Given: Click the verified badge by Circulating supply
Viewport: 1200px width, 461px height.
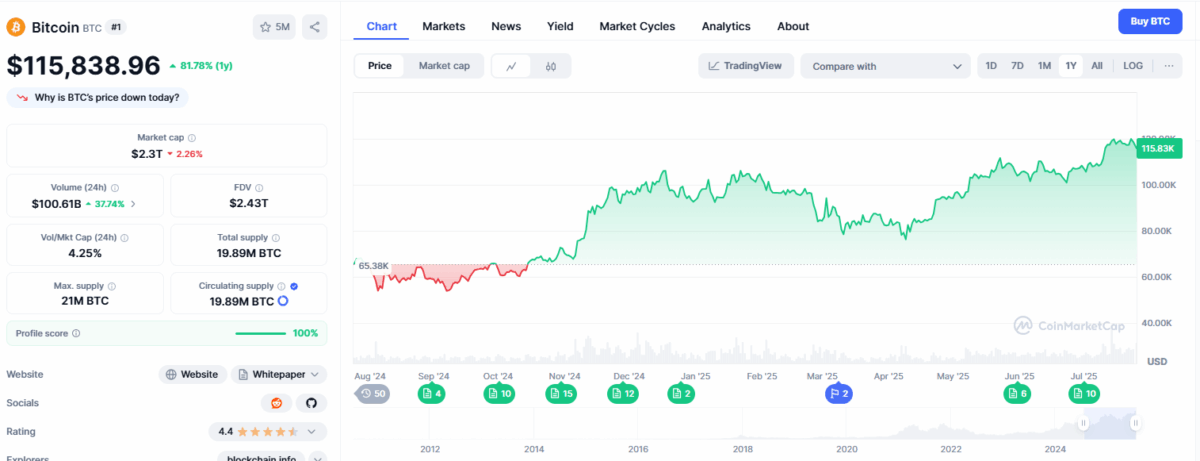Looking at the screenshot, I should [294, 286].
